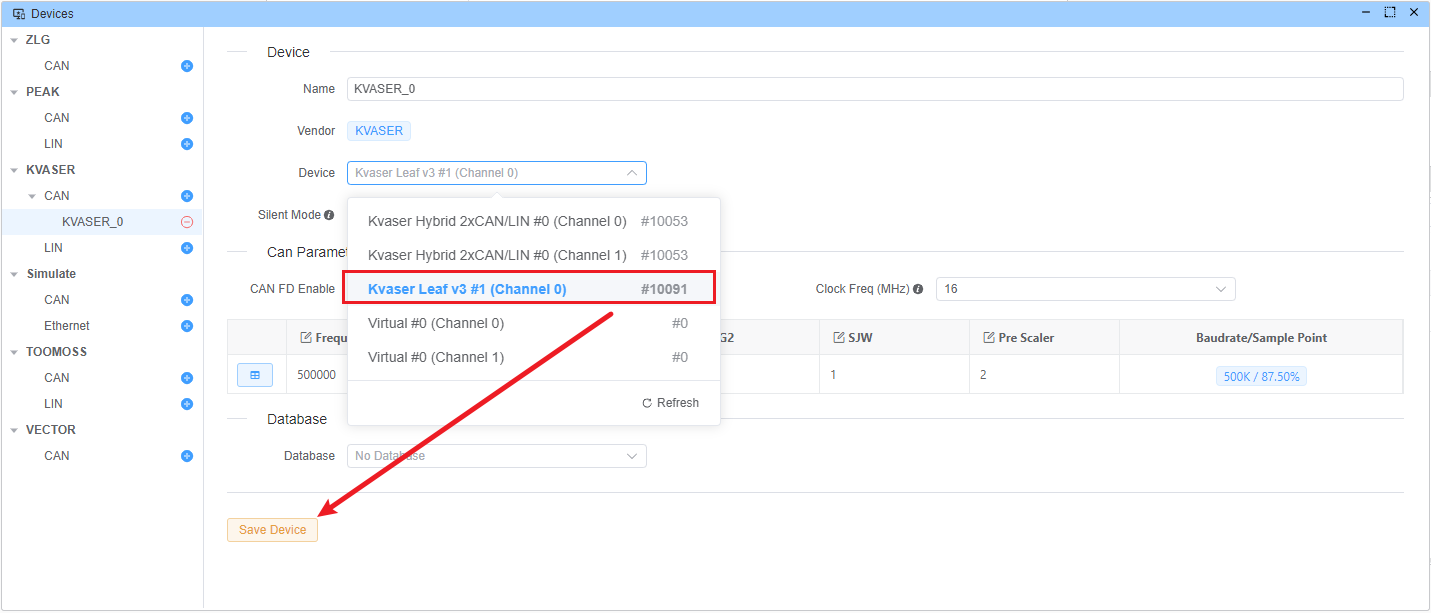Click the Save Device button
This screenshot has height=613, width=1431.
pos(272,530)
